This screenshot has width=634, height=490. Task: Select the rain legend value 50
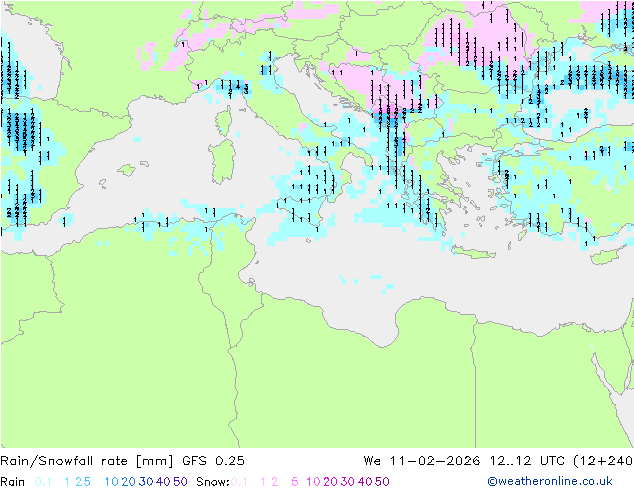[180, 482]
